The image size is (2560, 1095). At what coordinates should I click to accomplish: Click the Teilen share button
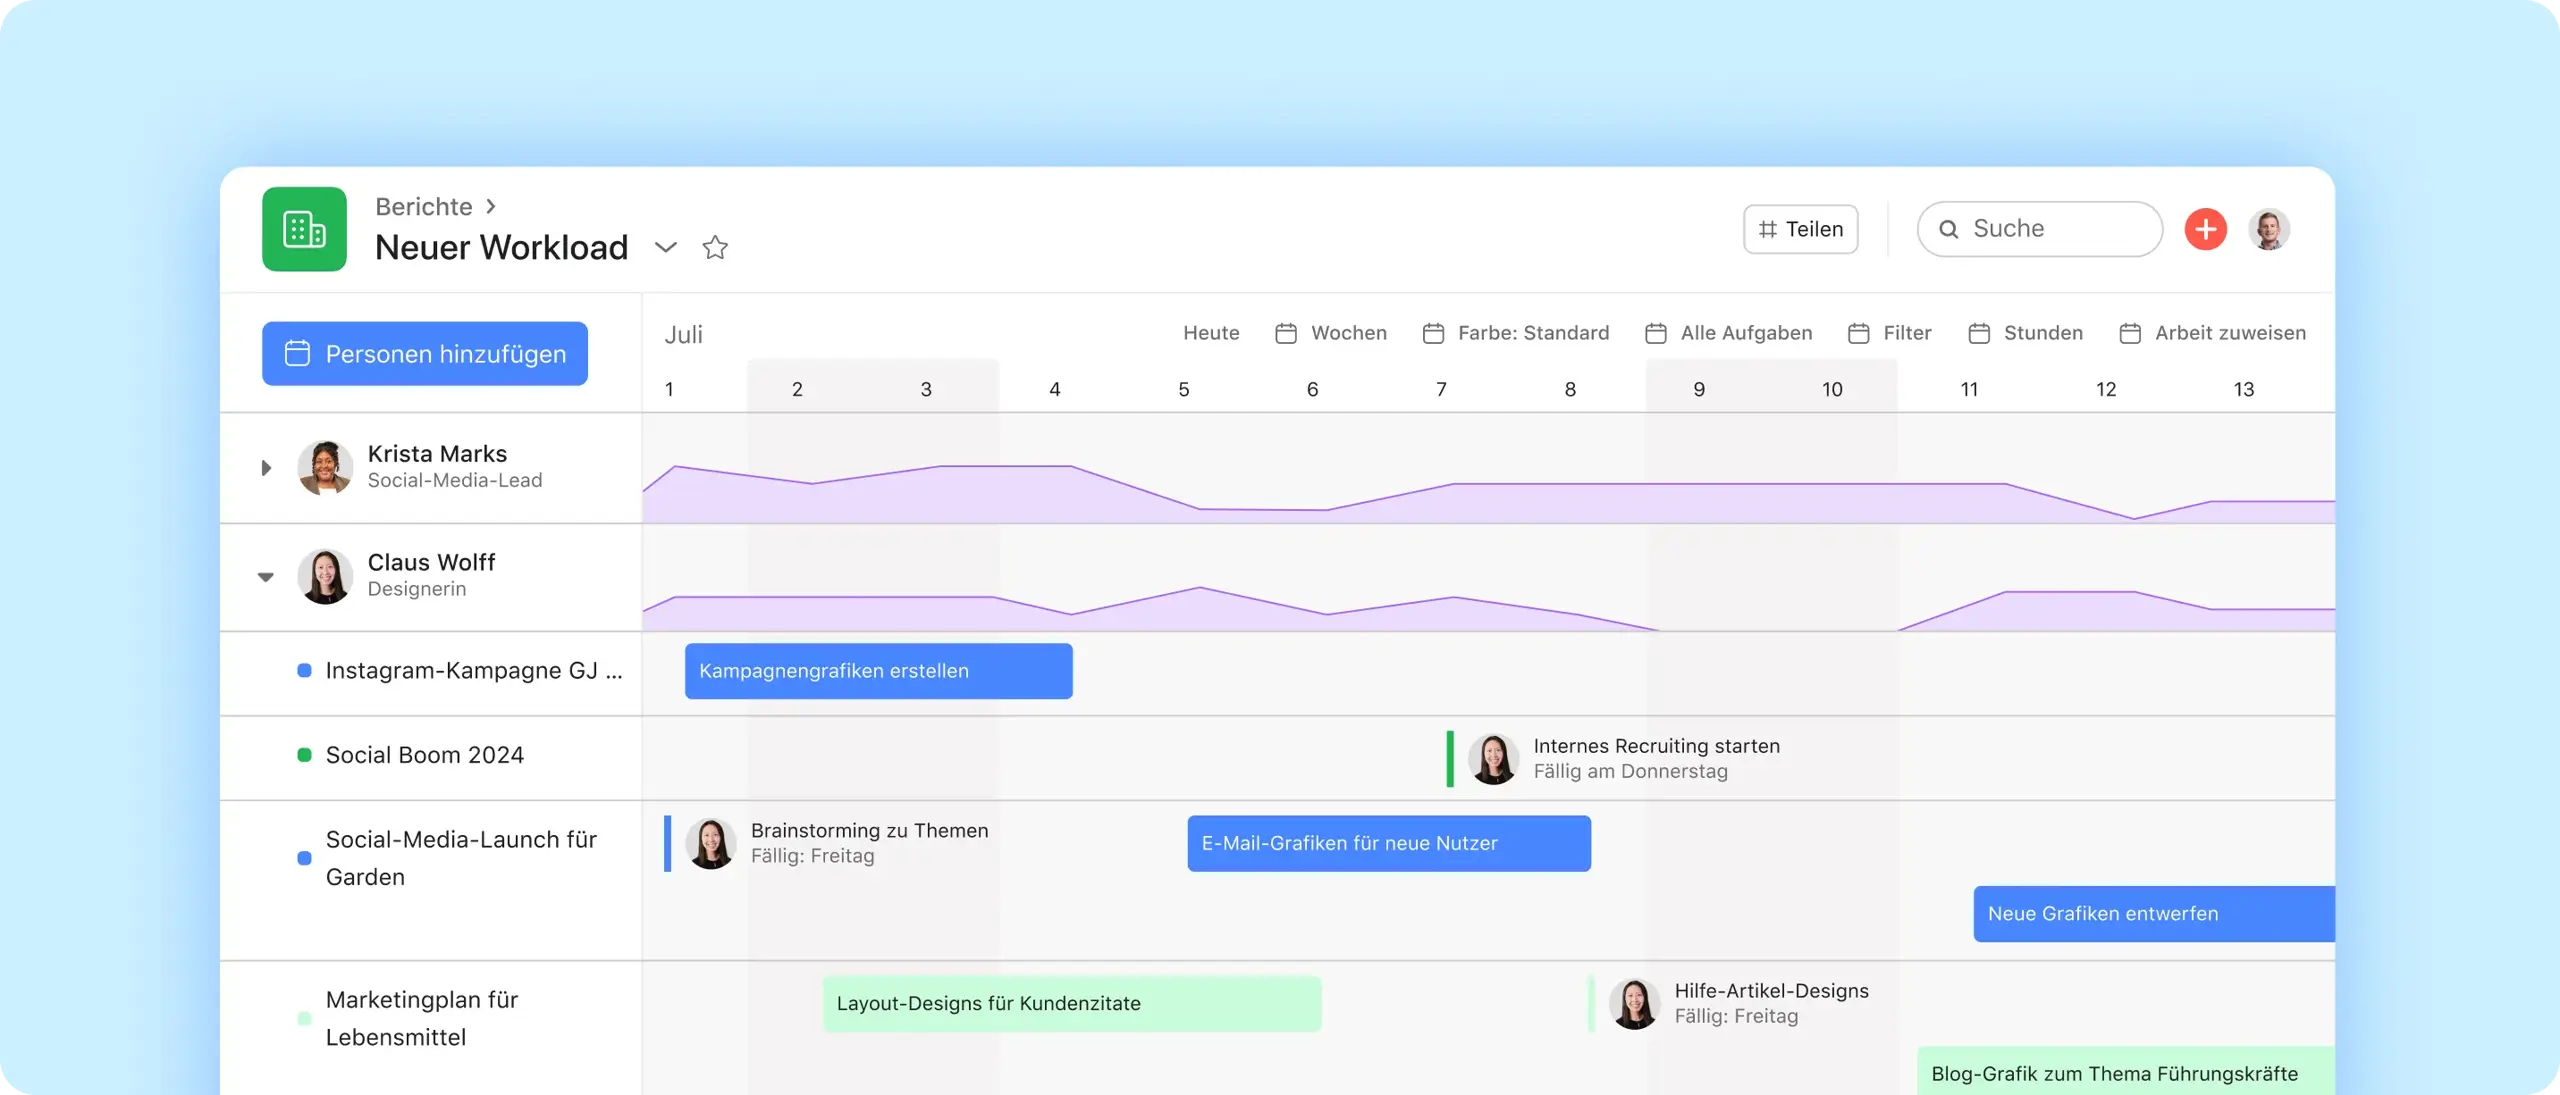coord(1800,229)
